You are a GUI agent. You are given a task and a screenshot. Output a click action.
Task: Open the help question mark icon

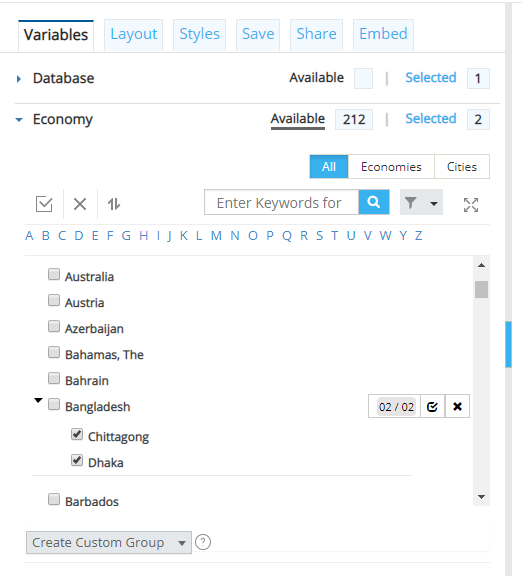pyautogui.click(x=203, y=542)
